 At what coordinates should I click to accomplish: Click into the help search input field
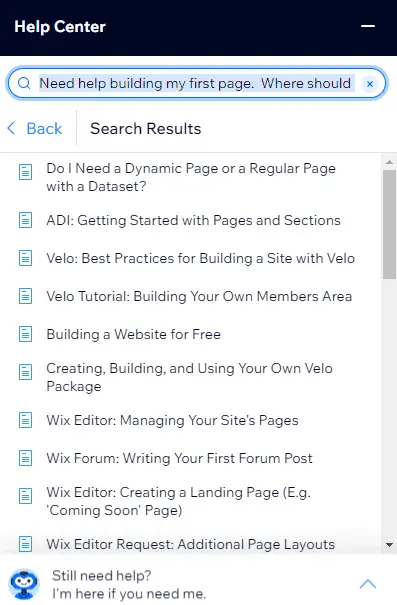(x=197, y=83)
